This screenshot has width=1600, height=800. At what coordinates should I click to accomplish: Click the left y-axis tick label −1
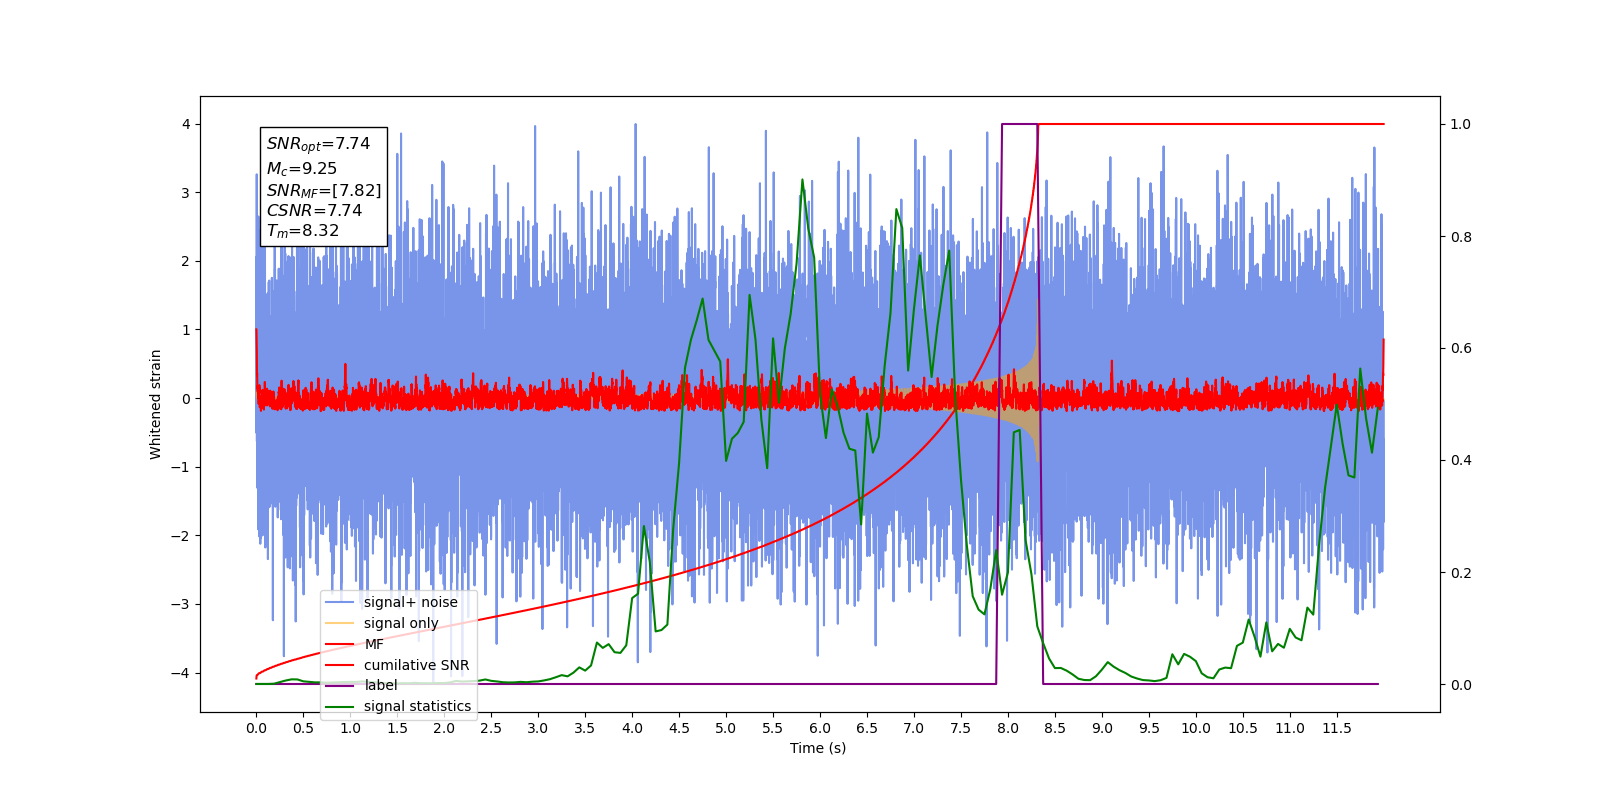pos(180,467)
